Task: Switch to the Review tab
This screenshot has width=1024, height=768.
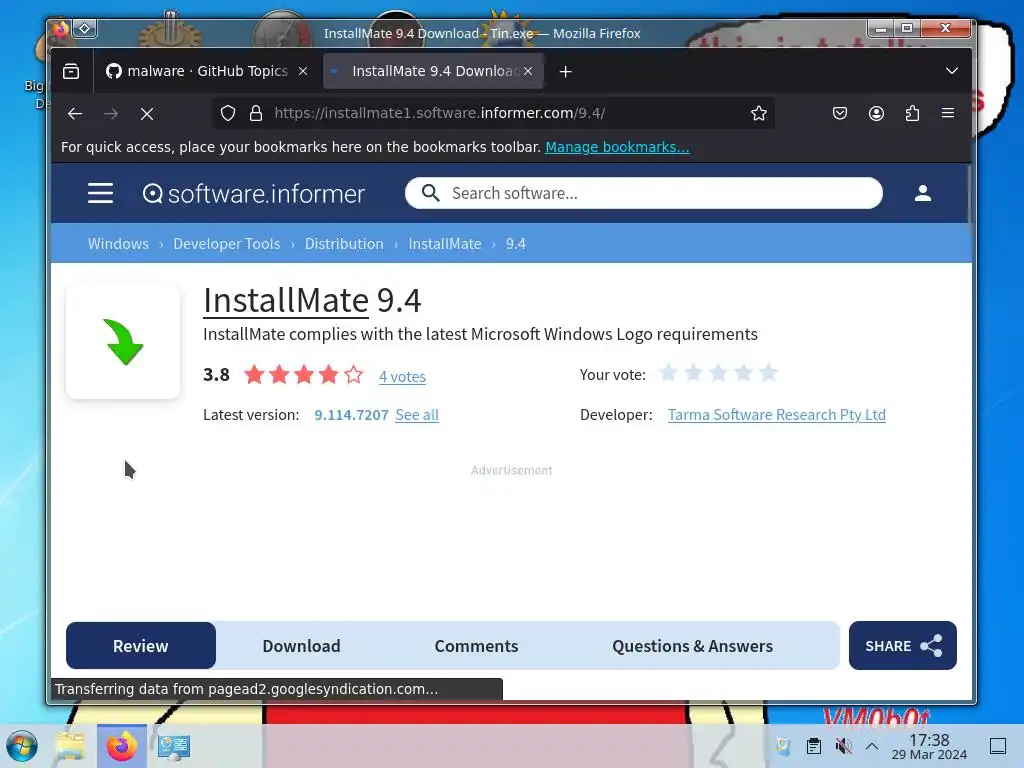Action: coord(140,646)
